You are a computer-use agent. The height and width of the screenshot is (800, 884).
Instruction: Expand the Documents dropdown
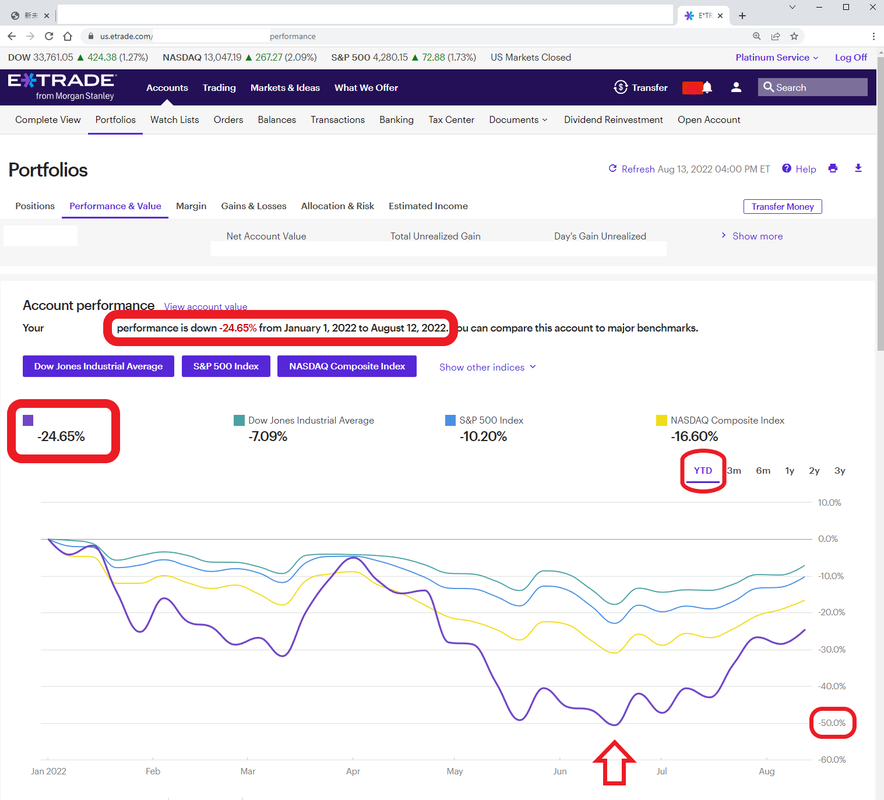518,120
